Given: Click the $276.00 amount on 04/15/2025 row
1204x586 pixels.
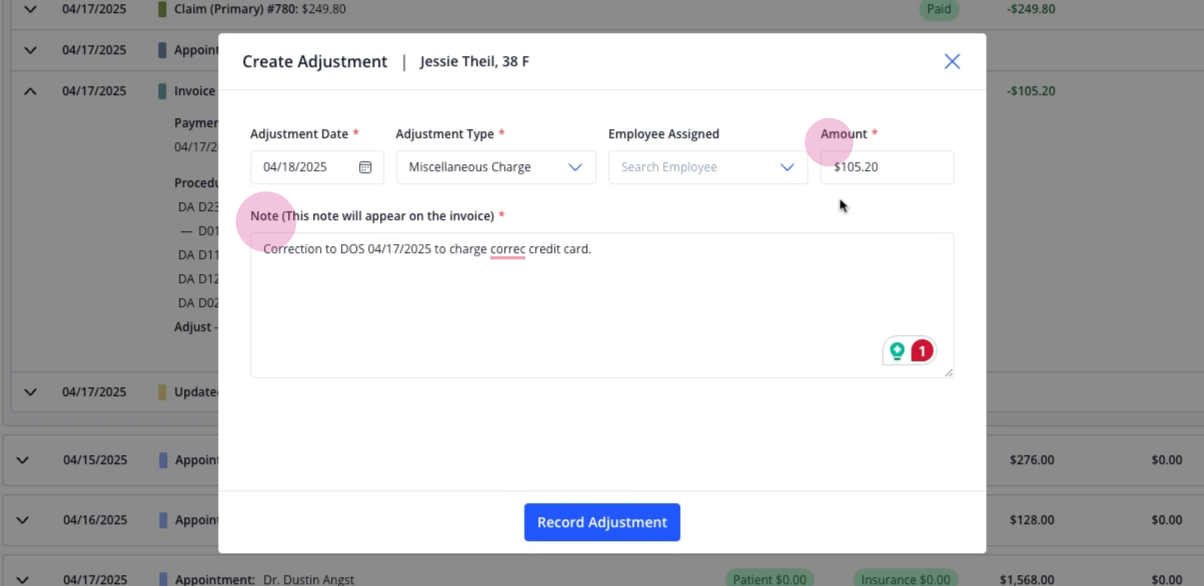Looking at the screenshot, I should pyautogui.click(x=1032, y=460).
